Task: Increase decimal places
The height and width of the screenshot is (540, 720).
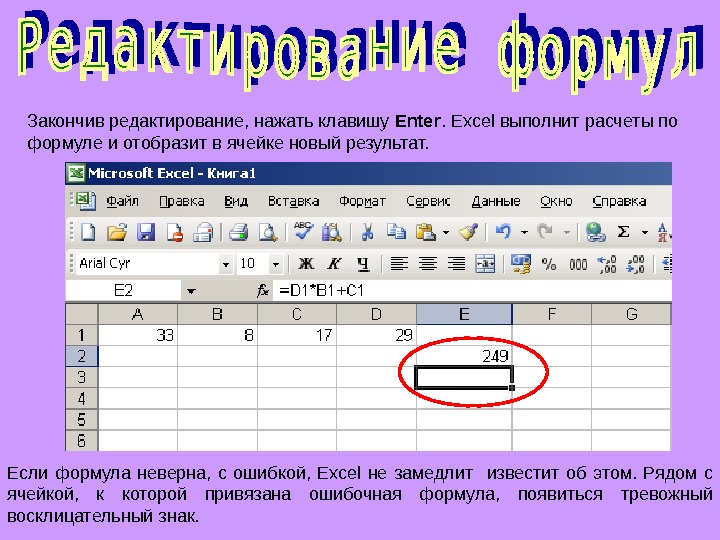Action: point(607,264)
